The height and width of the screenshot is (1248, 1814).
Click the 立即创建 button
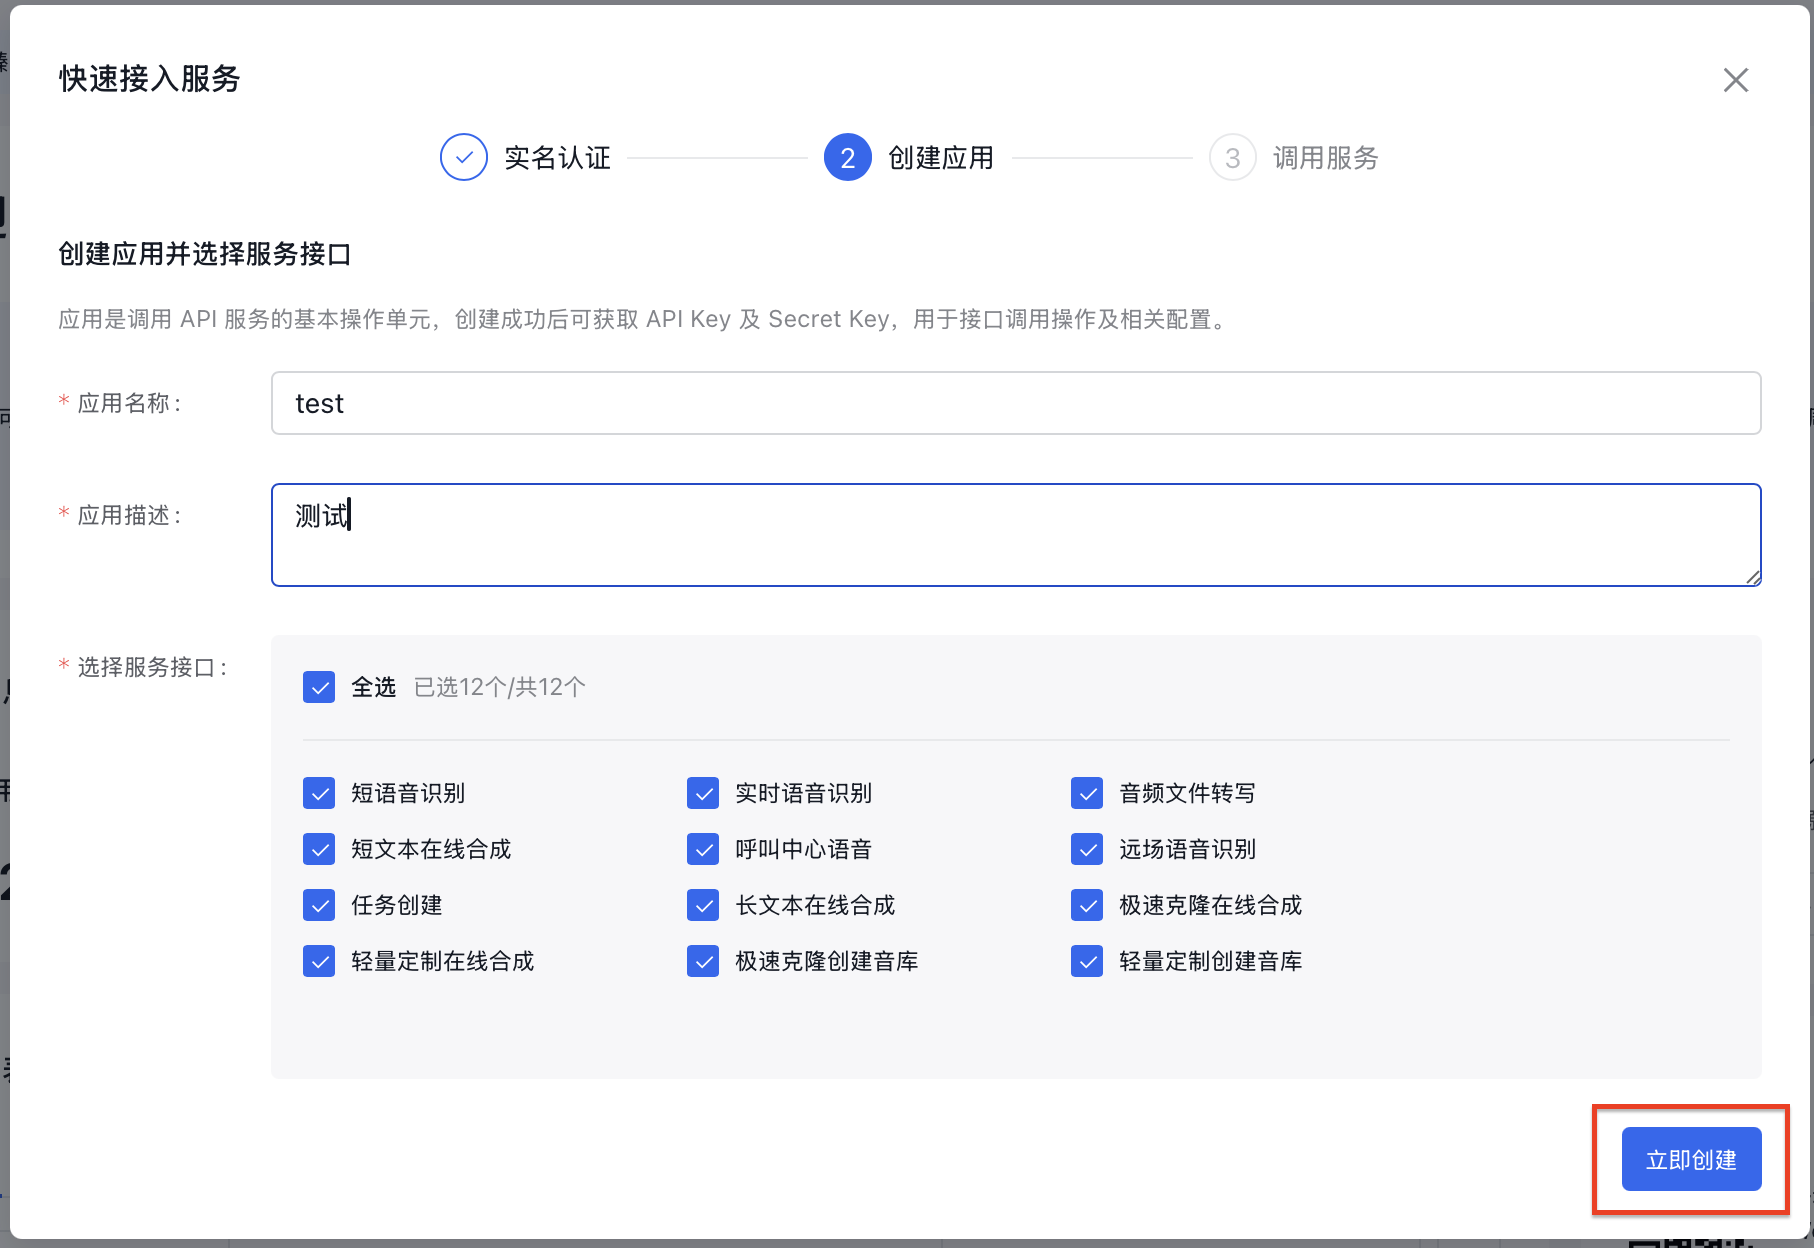(x=1691, y=1159)
